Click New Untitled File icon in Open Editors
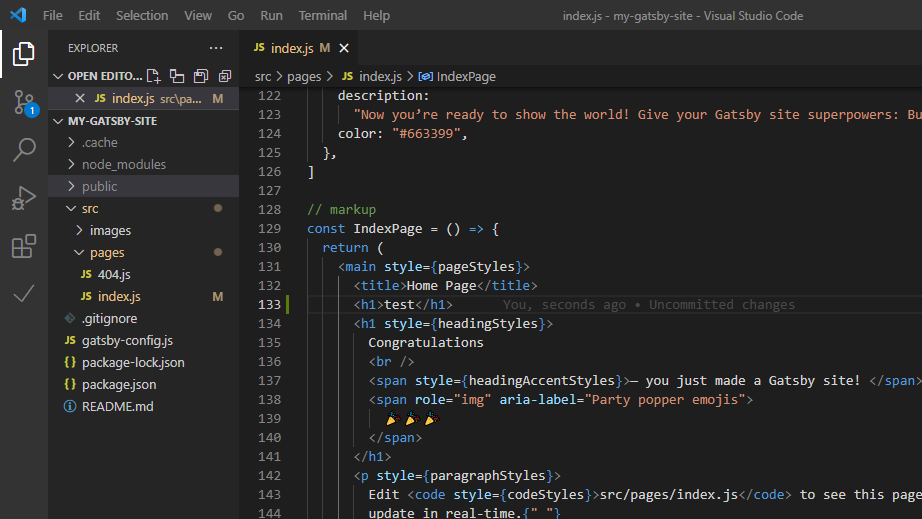This screenshot has width=922, height=519. [153, 76]
